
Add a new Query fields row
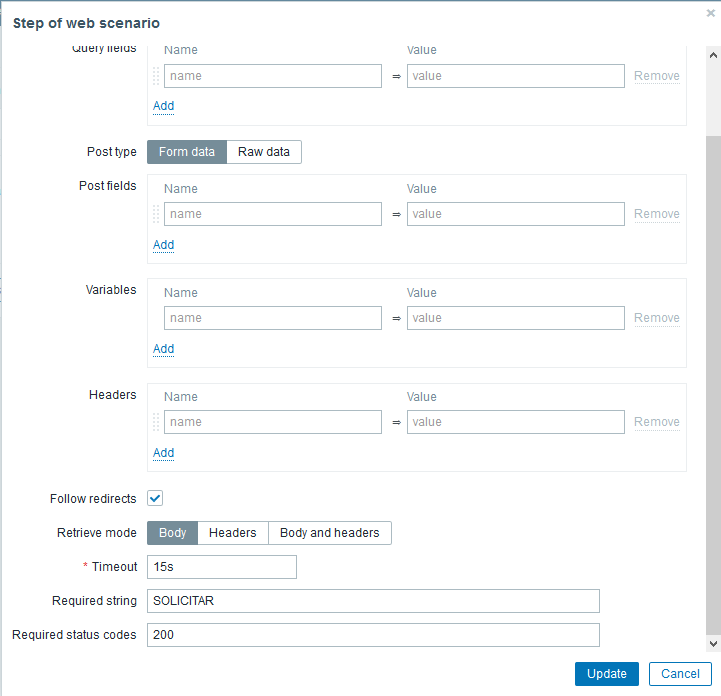(163, 106)
